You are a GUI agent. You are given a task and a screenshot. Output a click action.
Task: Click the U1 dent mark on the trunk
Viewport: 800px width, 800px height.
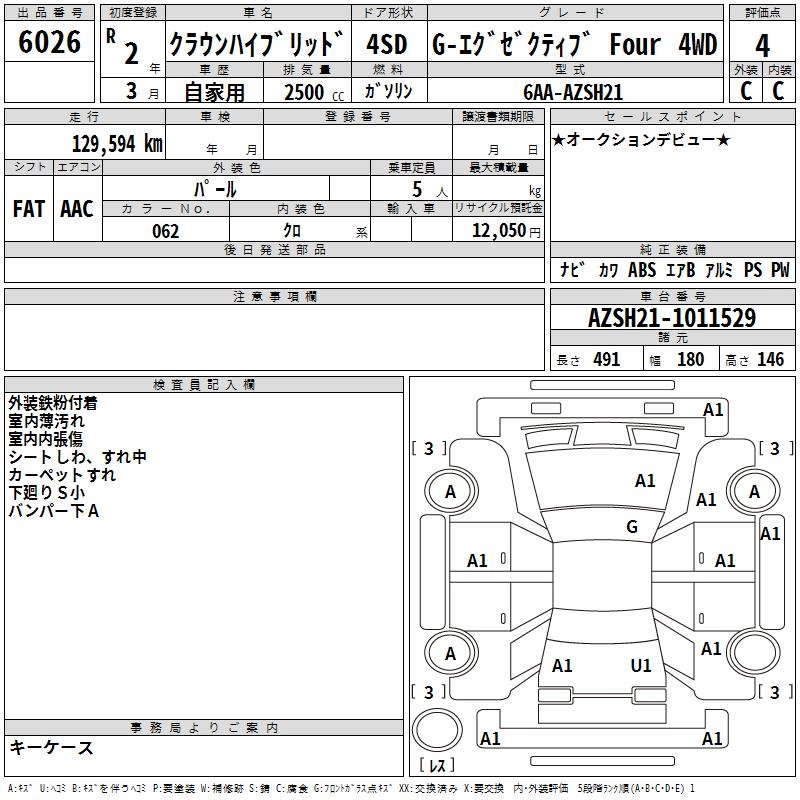pyautogui.click(x=641, y=665)
